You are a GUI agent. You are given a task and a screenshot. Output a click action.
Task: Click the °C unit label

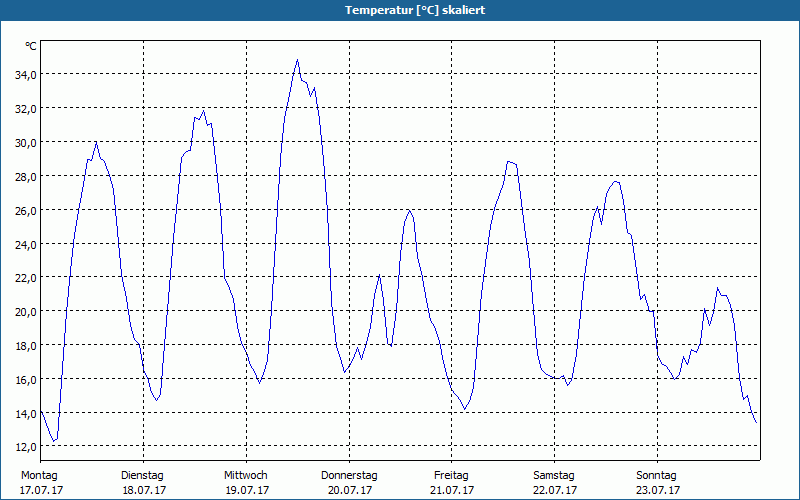tap(31, 46)
